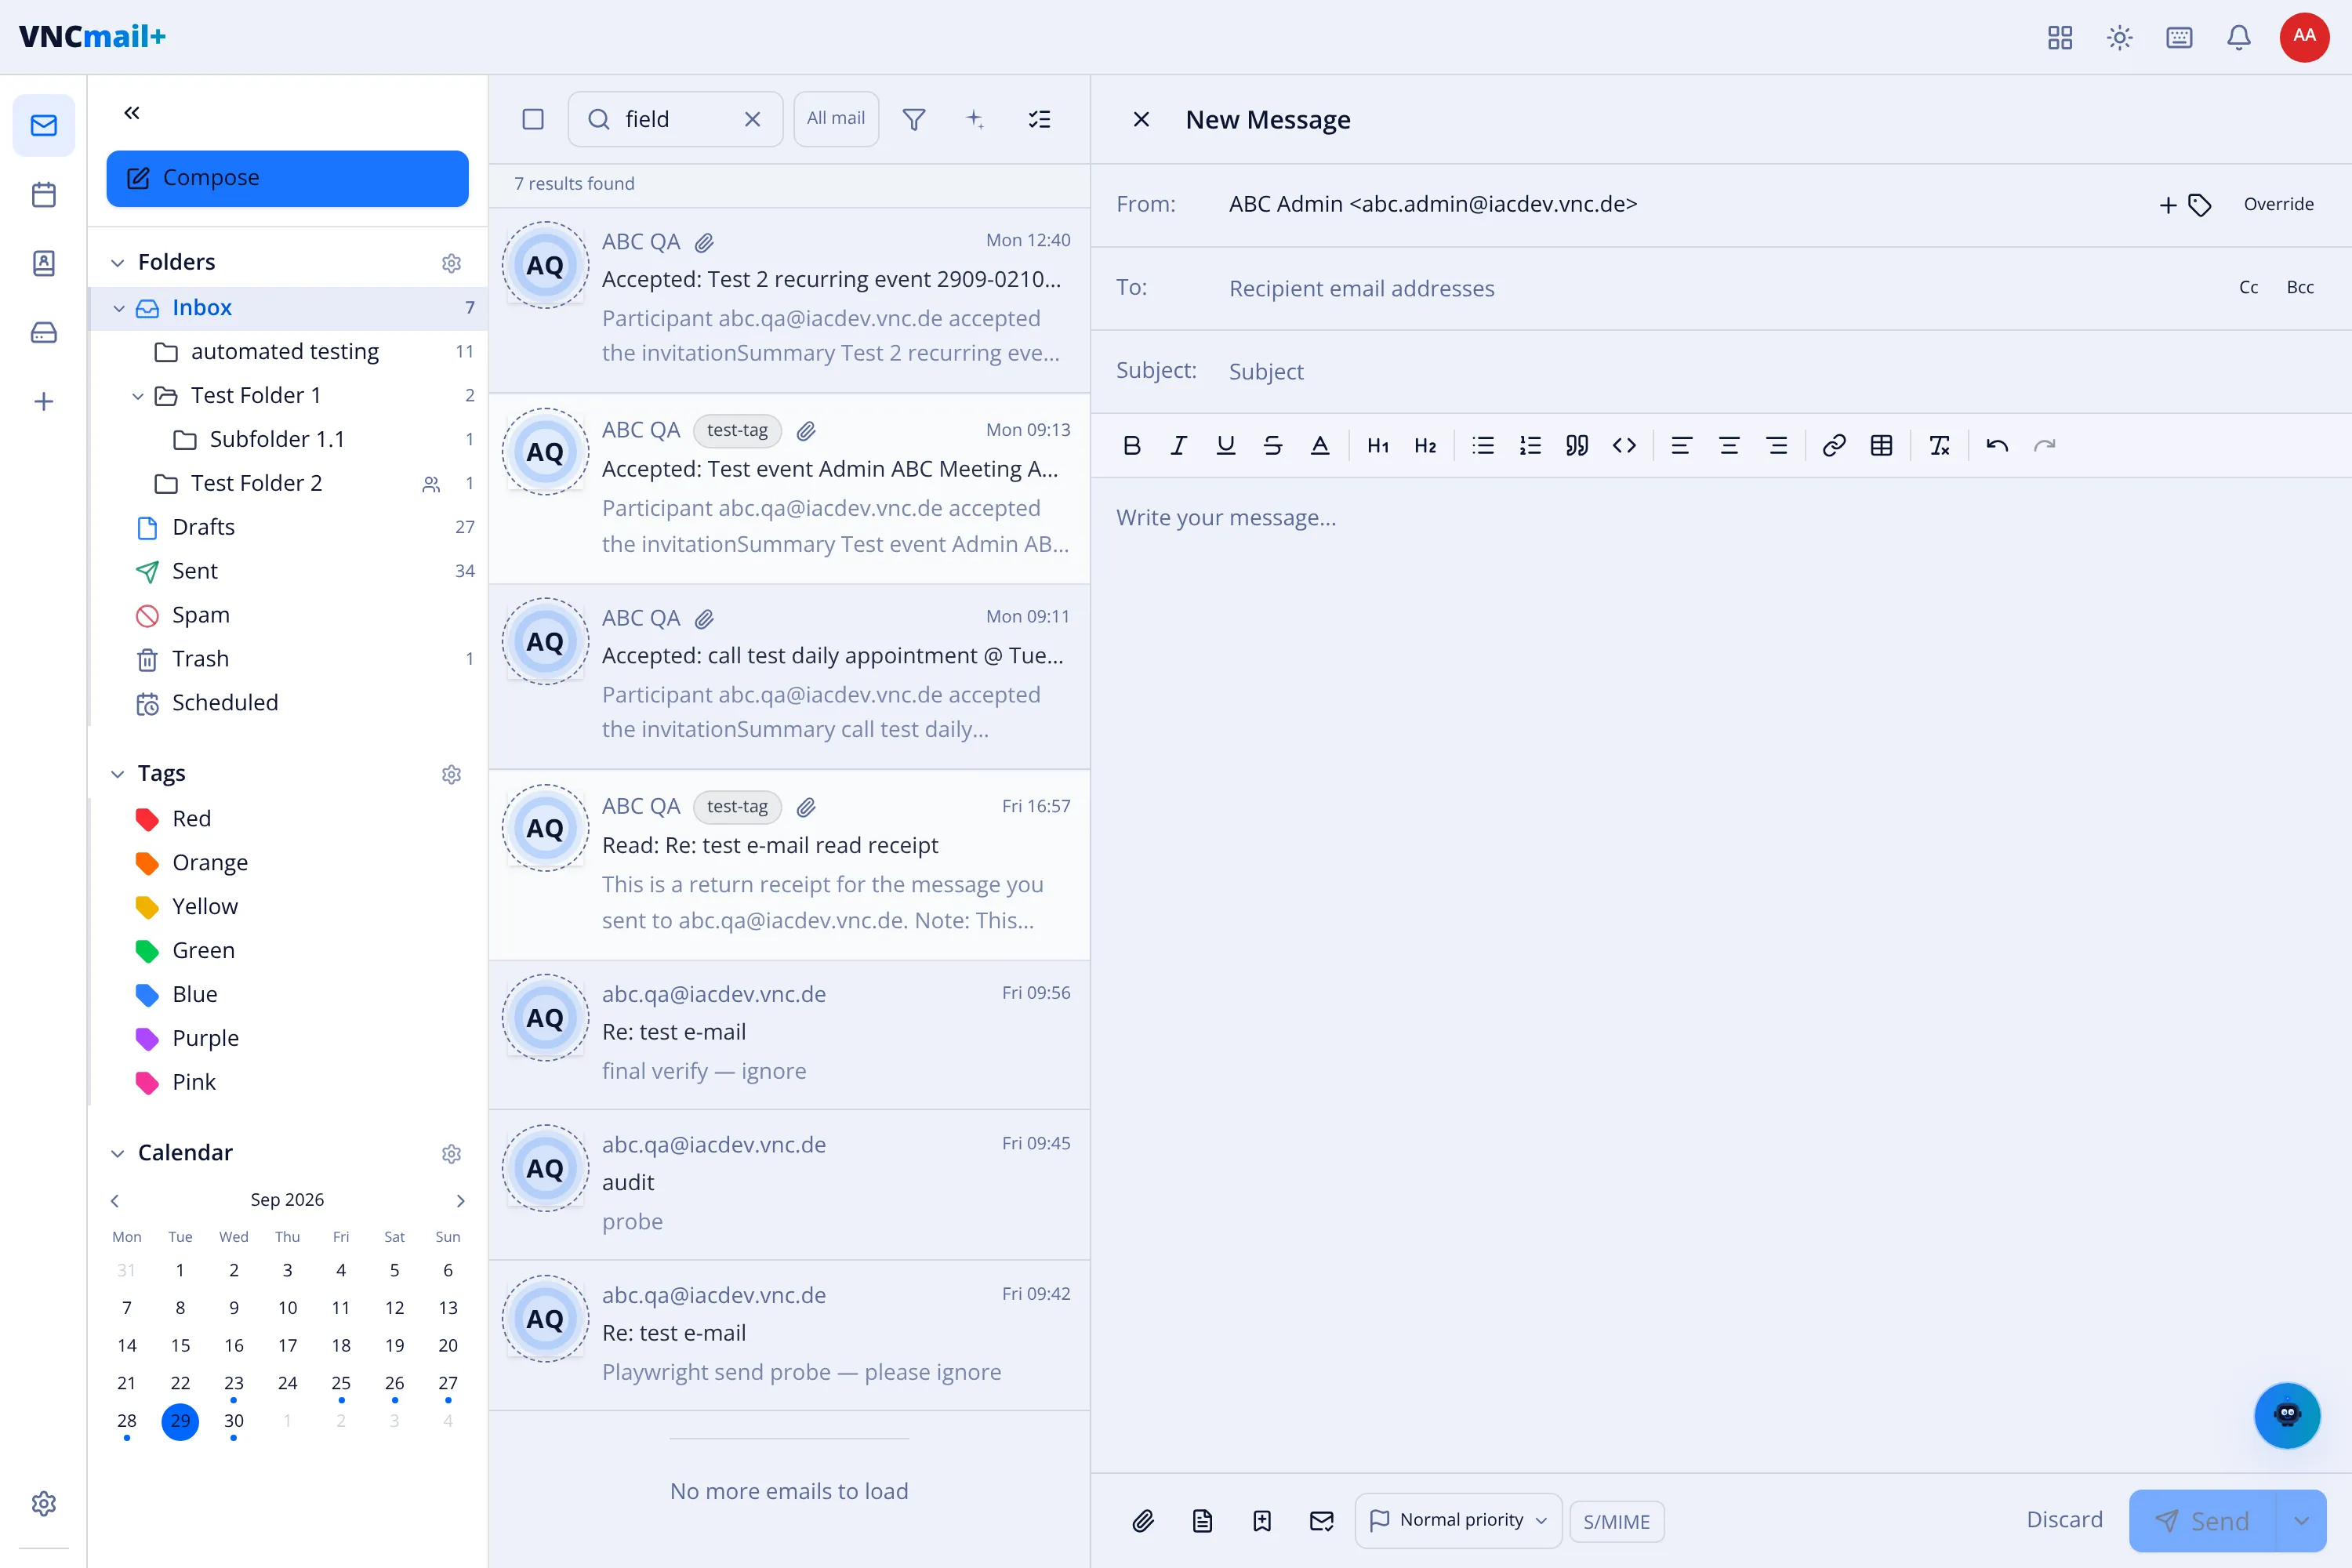Image resolution: width=2352 pixels, height=1568 pixels.
Task: Filter by the Red tag
Action: [288, 819]
